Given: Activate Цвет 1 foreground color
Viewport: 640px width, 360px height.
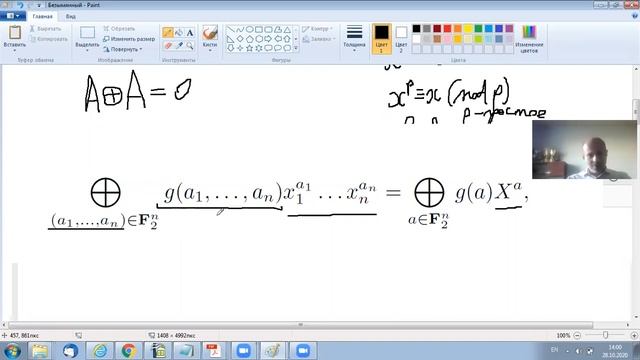Looking at the screenshot, I should click(x=381, y=39).
